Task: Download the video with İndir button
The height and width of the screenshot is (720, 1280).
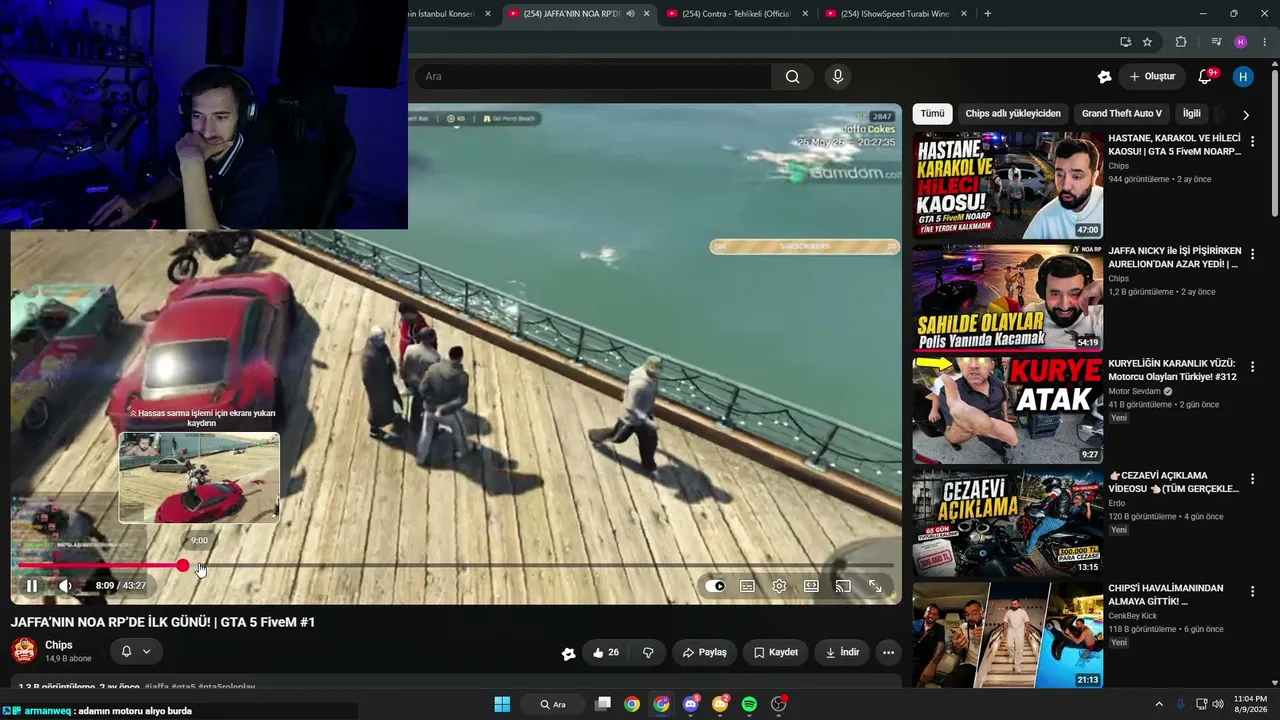Action: (842, 652)
